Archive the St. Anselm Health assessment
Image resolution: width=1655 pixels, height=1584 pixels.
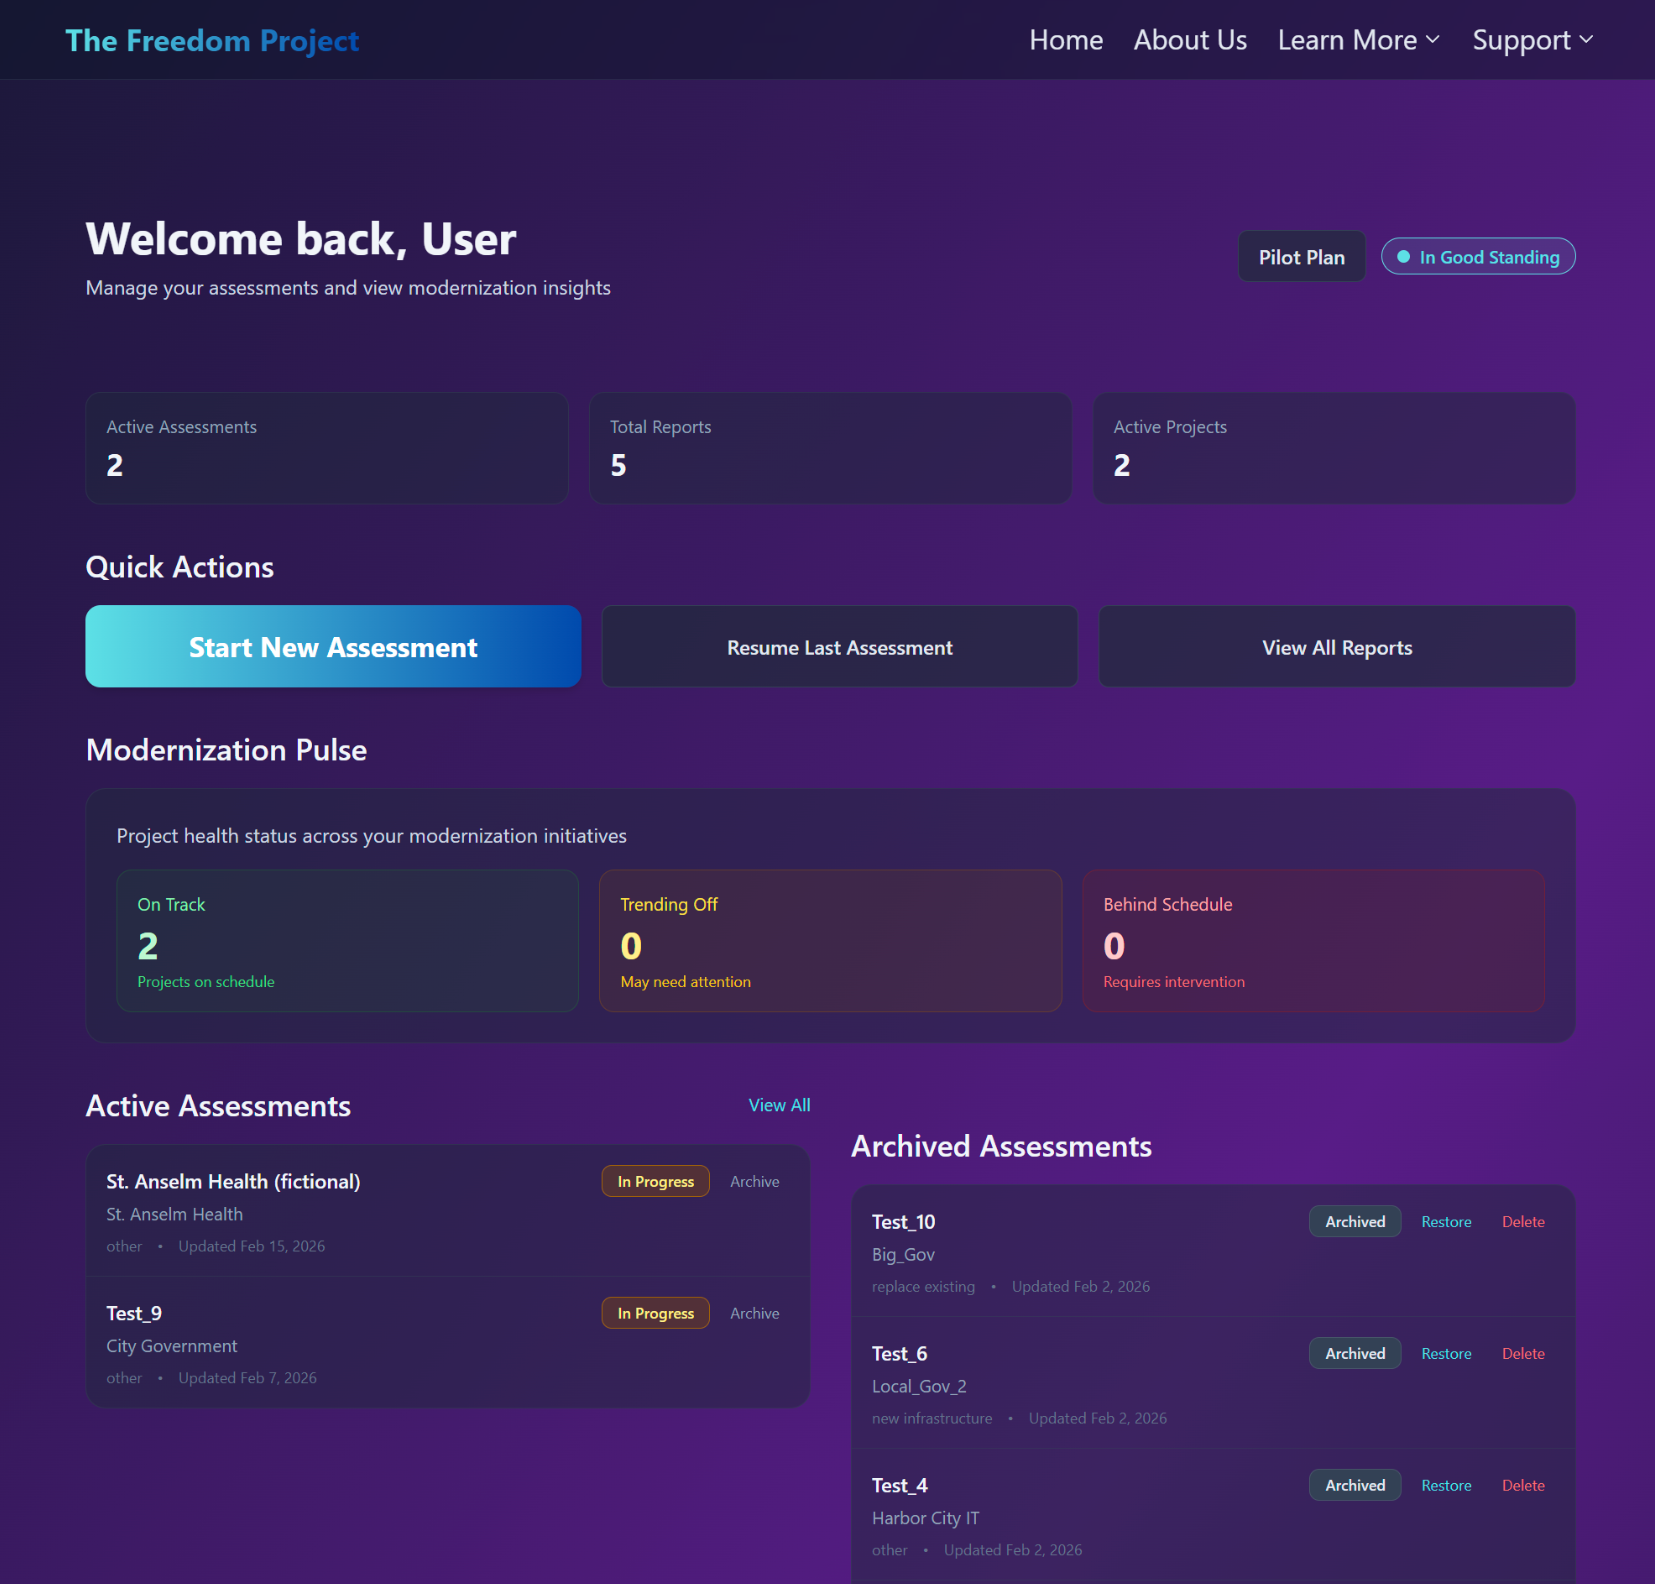pos(754,1181)
